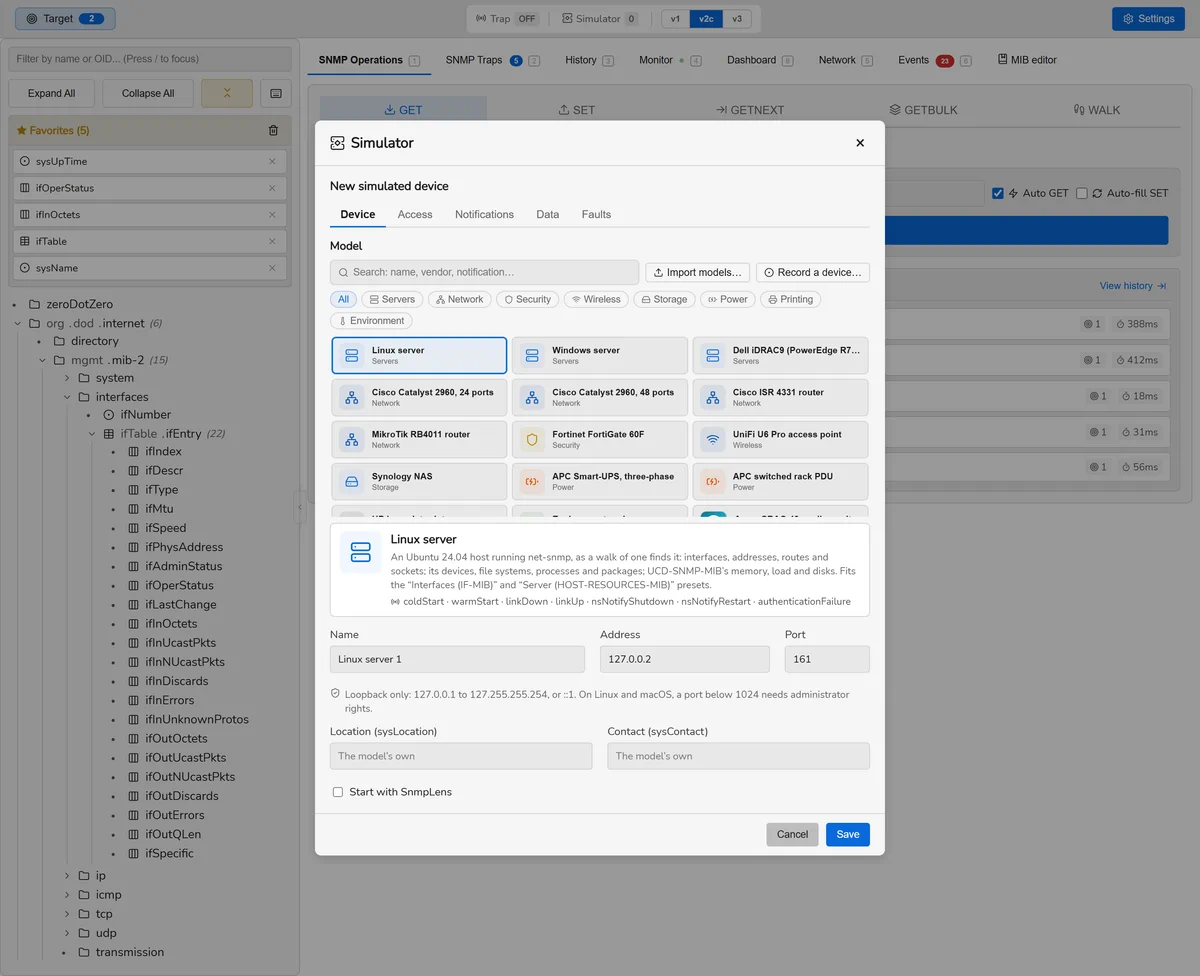Close the Simulator dialog with the X icon
The height and width of the screenshot is (976, 1200).
[x=859, y=143]
